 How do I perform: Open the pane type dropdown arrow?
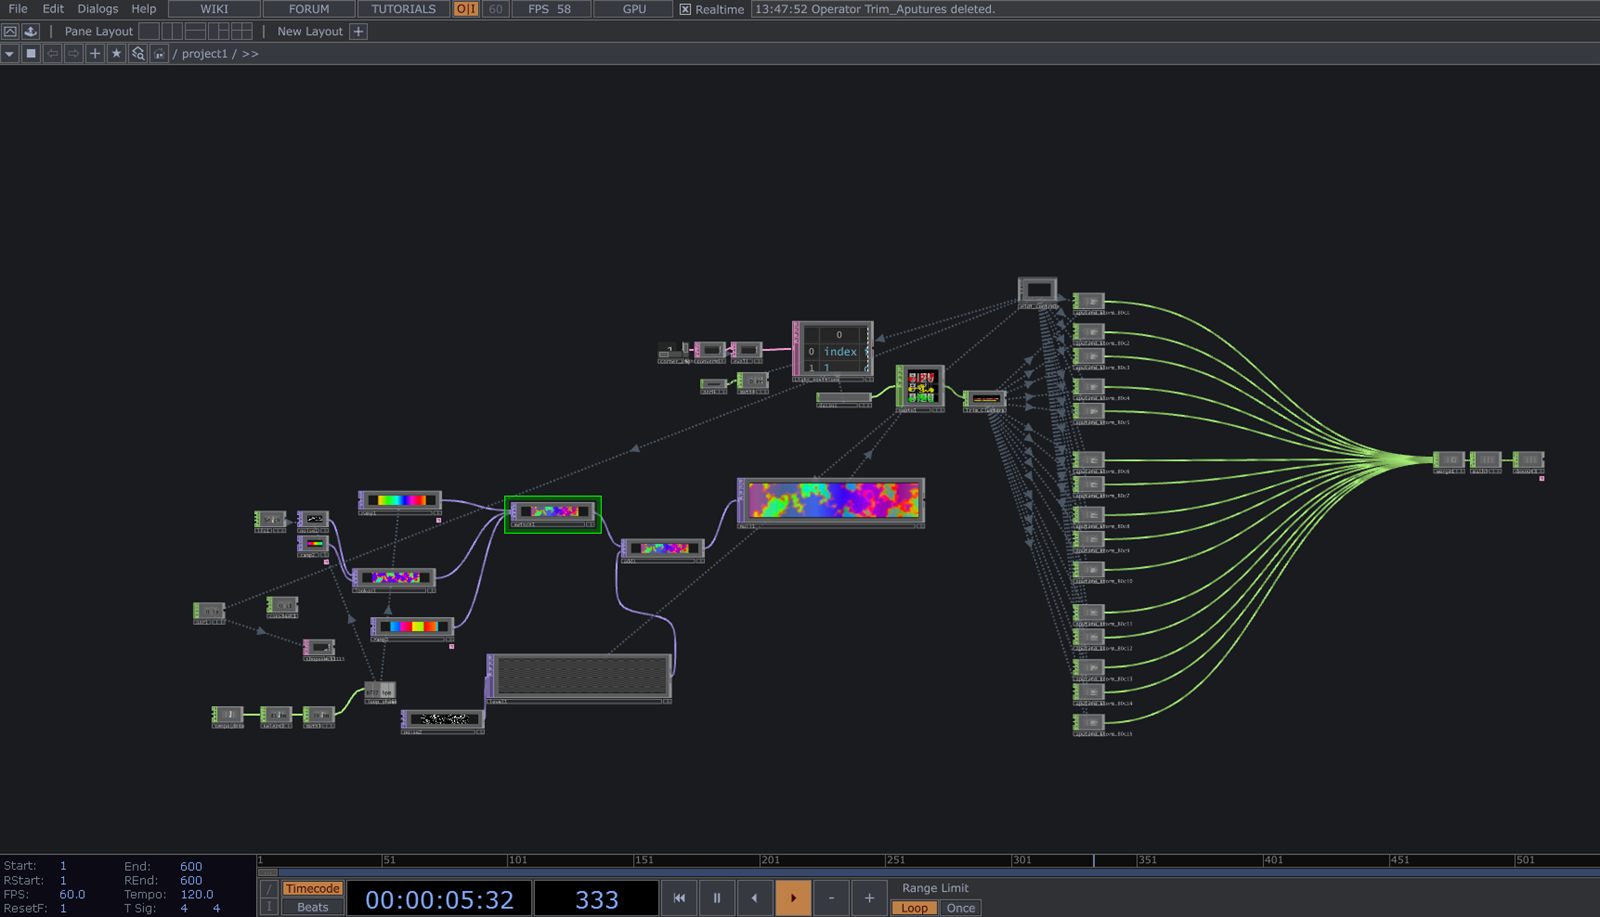(x=10, y=54)
